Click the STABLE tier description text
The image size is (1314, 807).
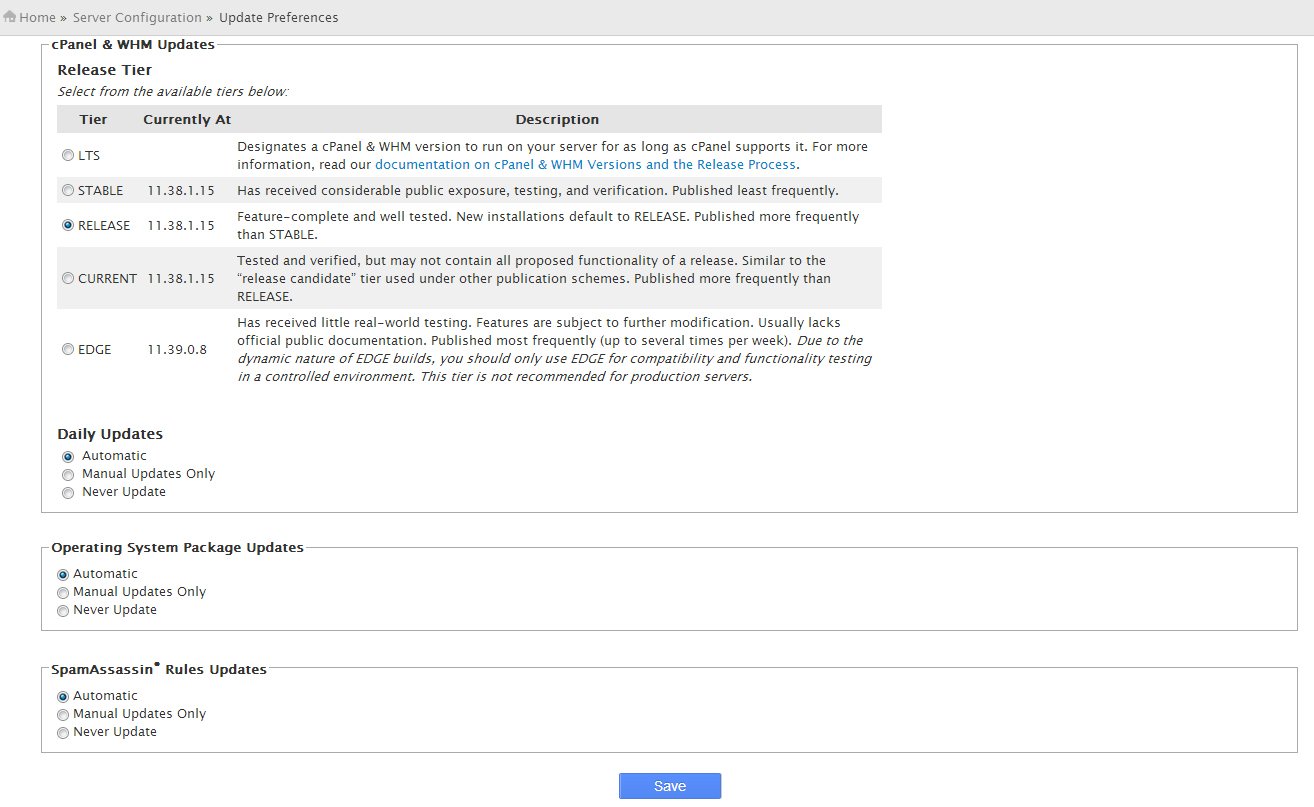(538, 190)
